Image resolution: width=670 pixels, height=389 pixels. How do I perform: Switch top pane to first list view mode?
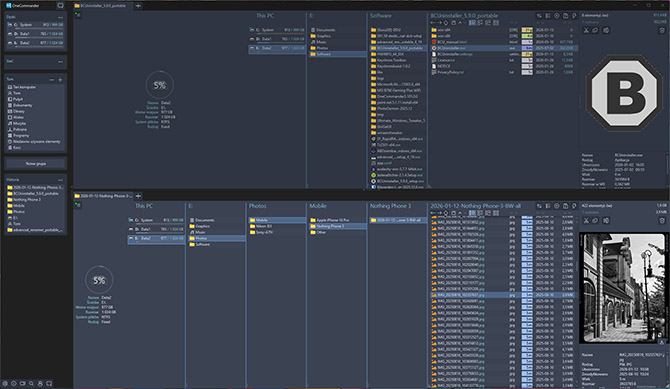472,22
